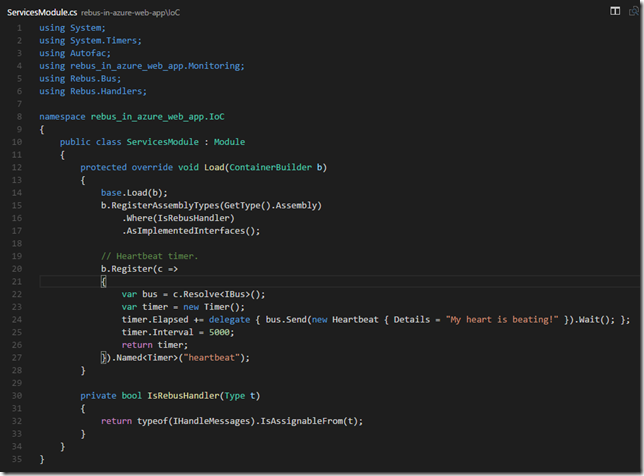
Task: Click the "heartbeat" string literal
Action: click(x=211, y=358)
